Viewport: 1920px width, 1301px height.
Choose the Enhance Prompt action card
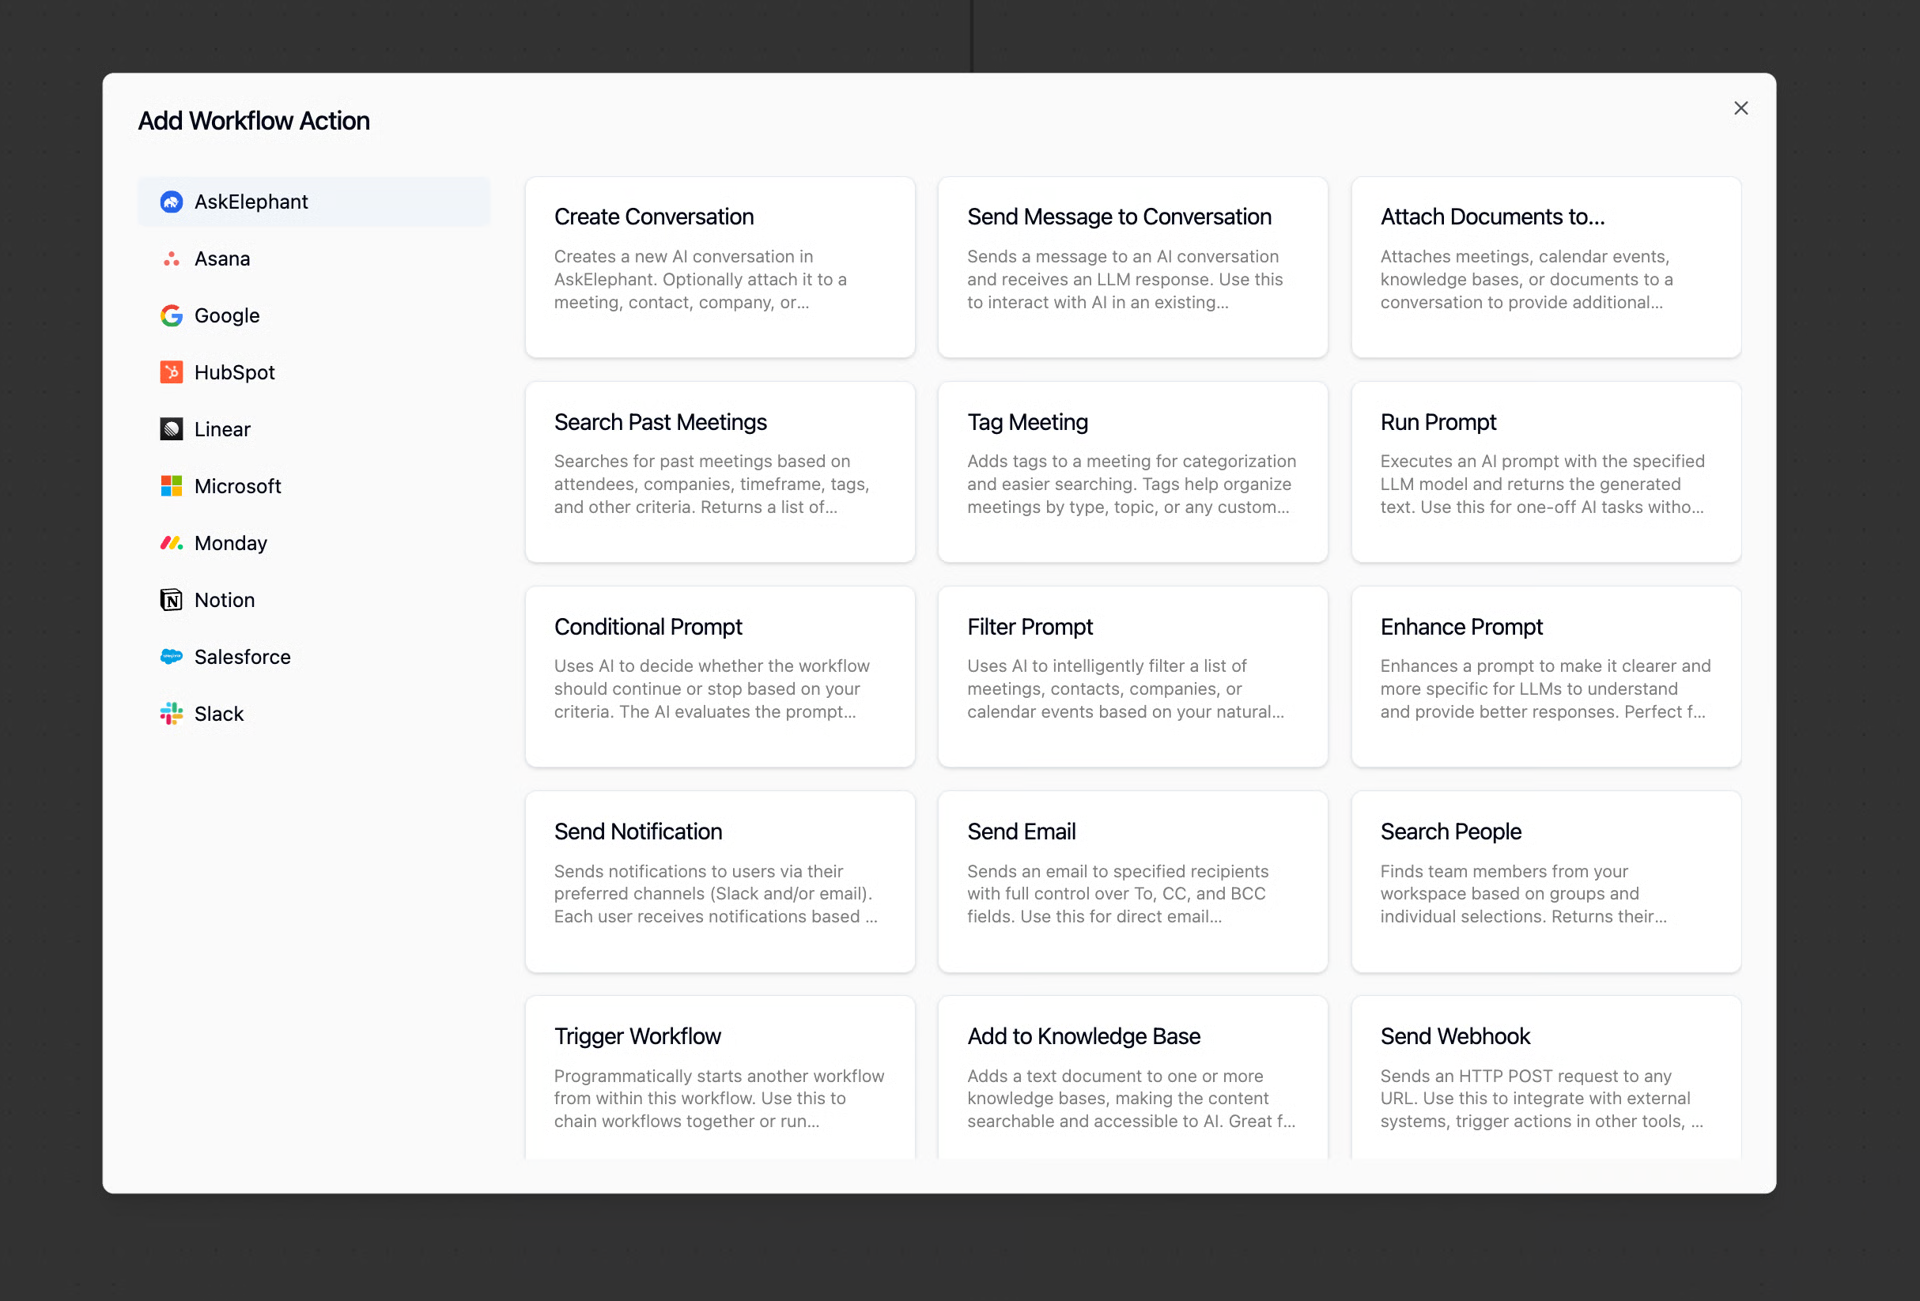[1546, 677]
